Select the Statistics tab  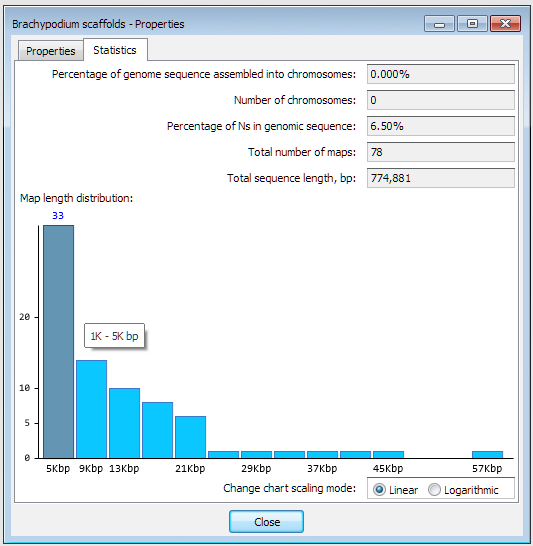tap(115, 50)
